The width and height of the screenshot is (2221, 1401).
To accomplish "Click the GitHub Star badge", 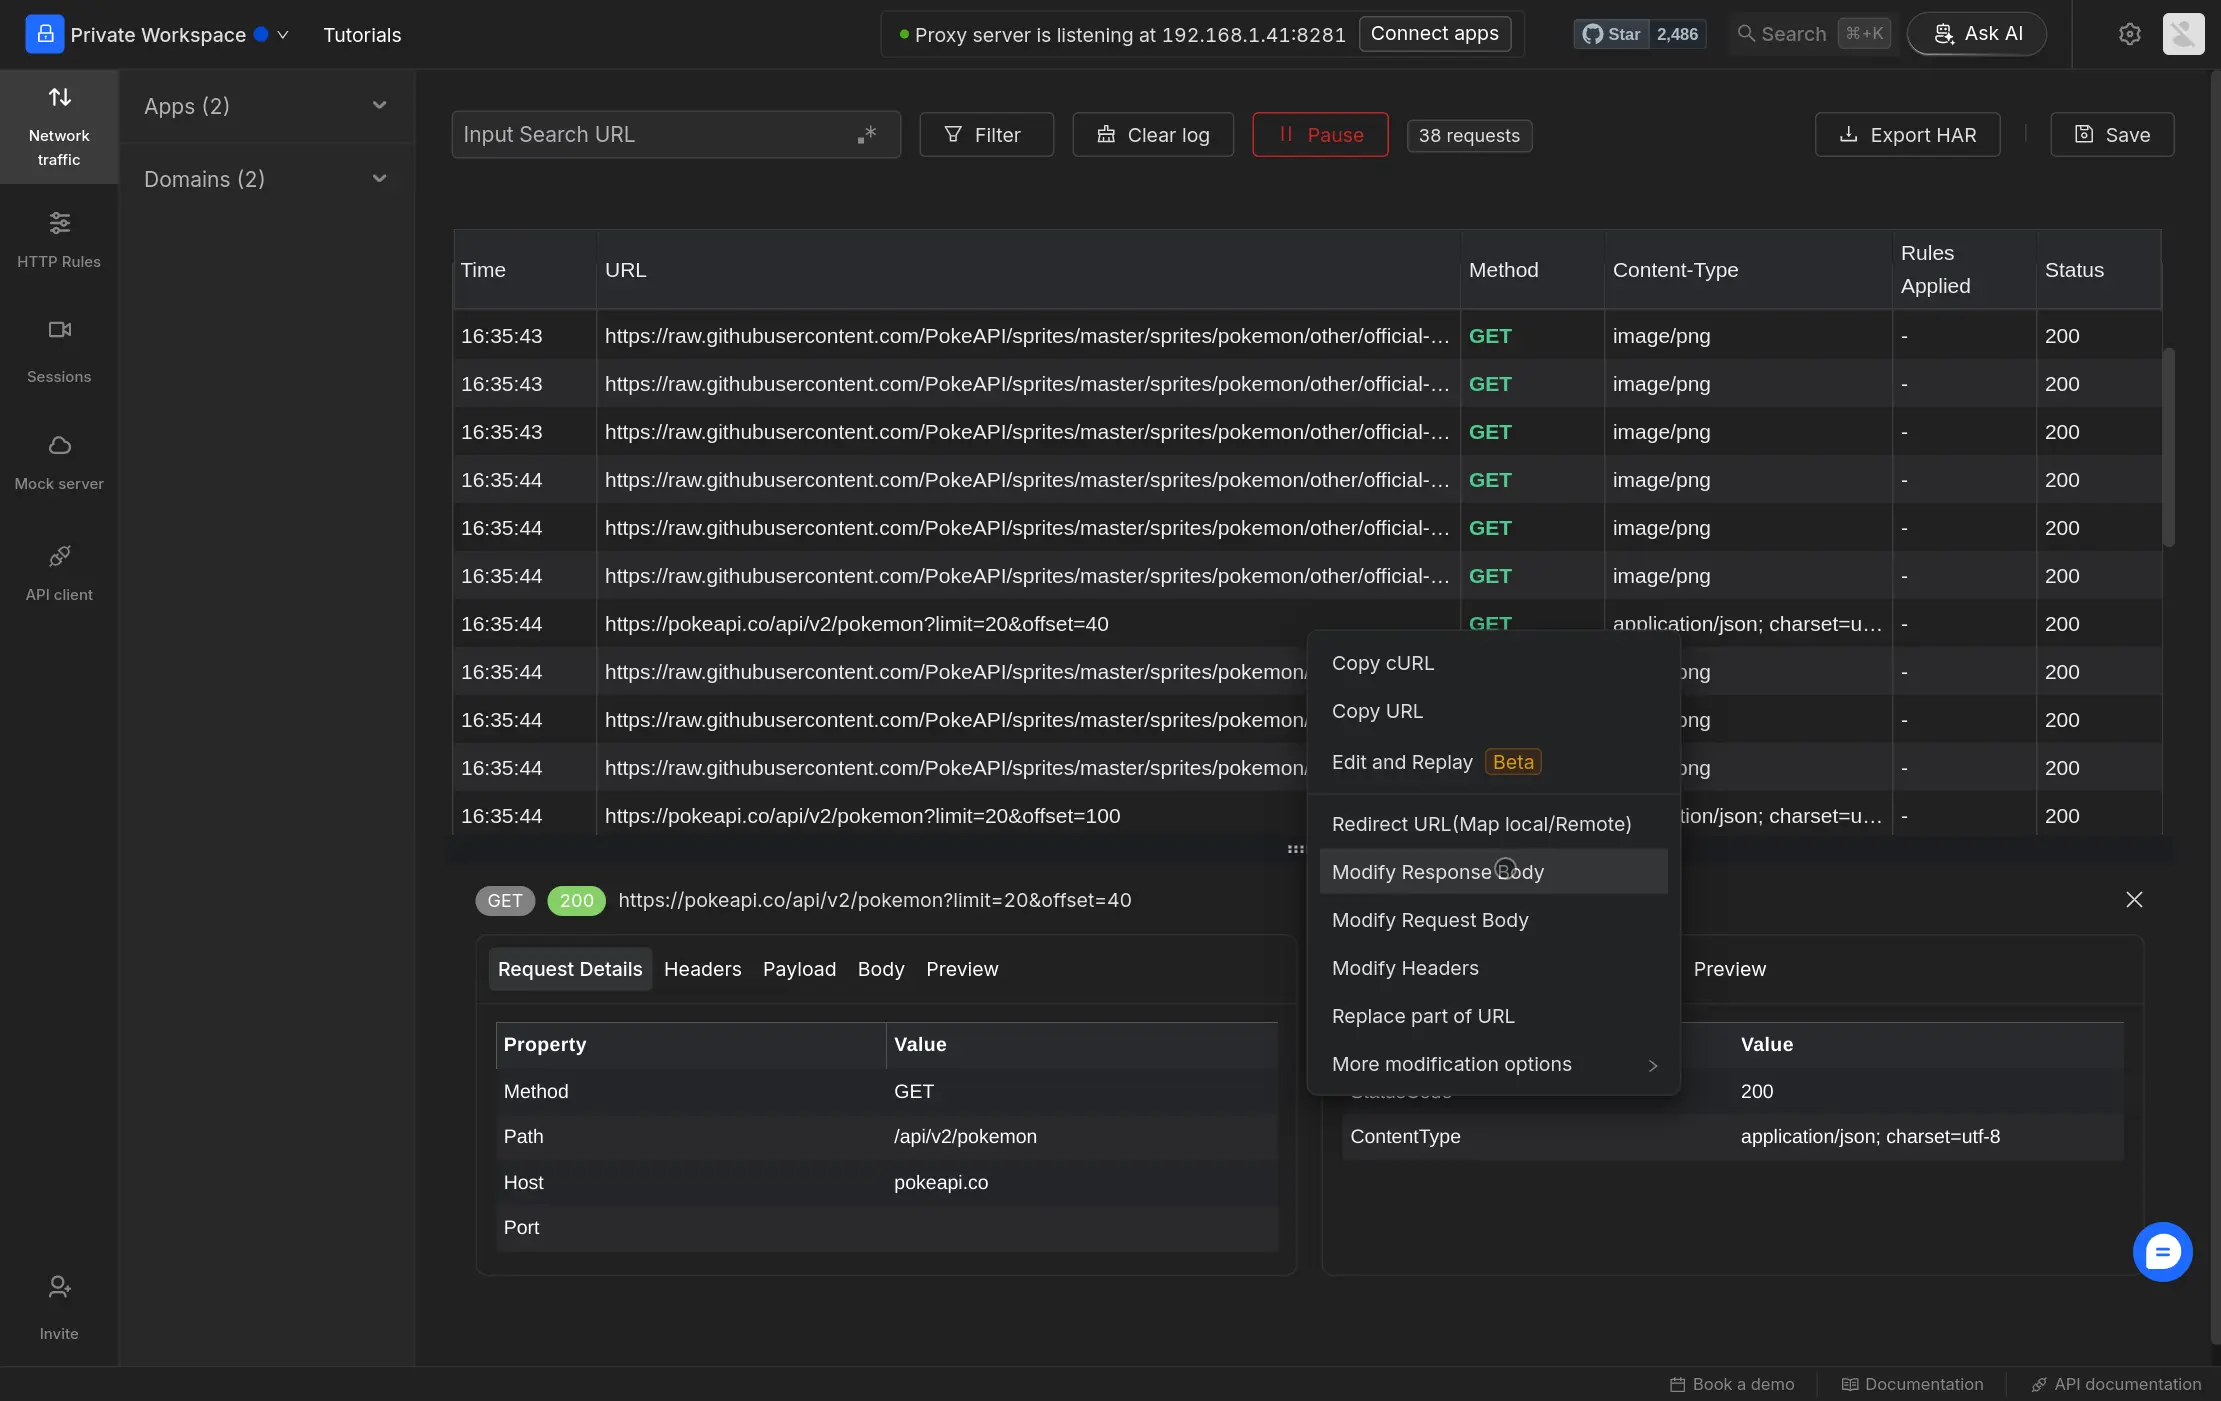I will click(x=1640, y=34).
